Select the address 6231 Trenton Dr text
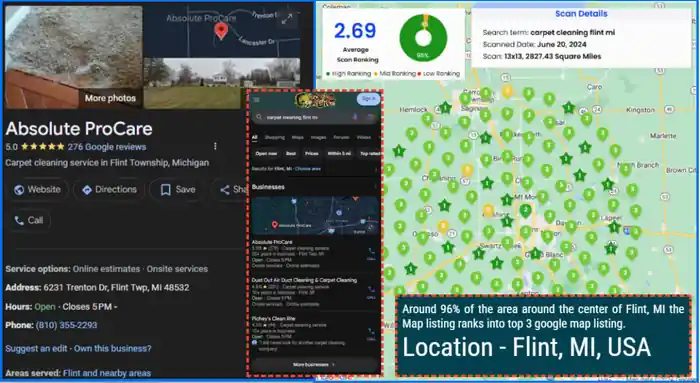700x383 pixels. coord(116,287)
